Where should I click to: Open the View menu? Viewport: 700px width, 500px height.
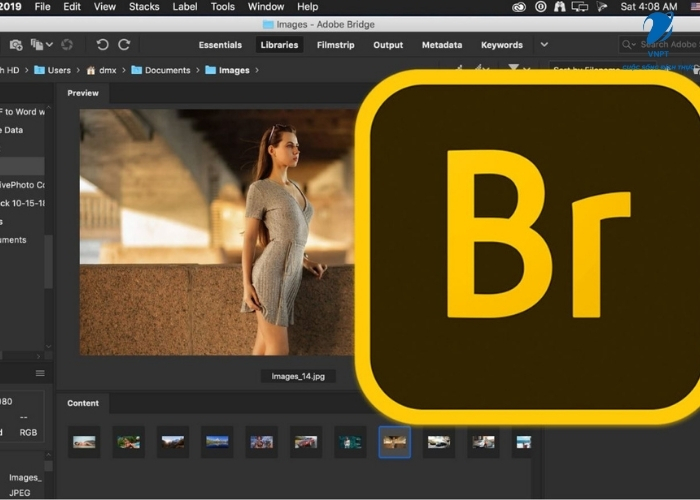104,7
